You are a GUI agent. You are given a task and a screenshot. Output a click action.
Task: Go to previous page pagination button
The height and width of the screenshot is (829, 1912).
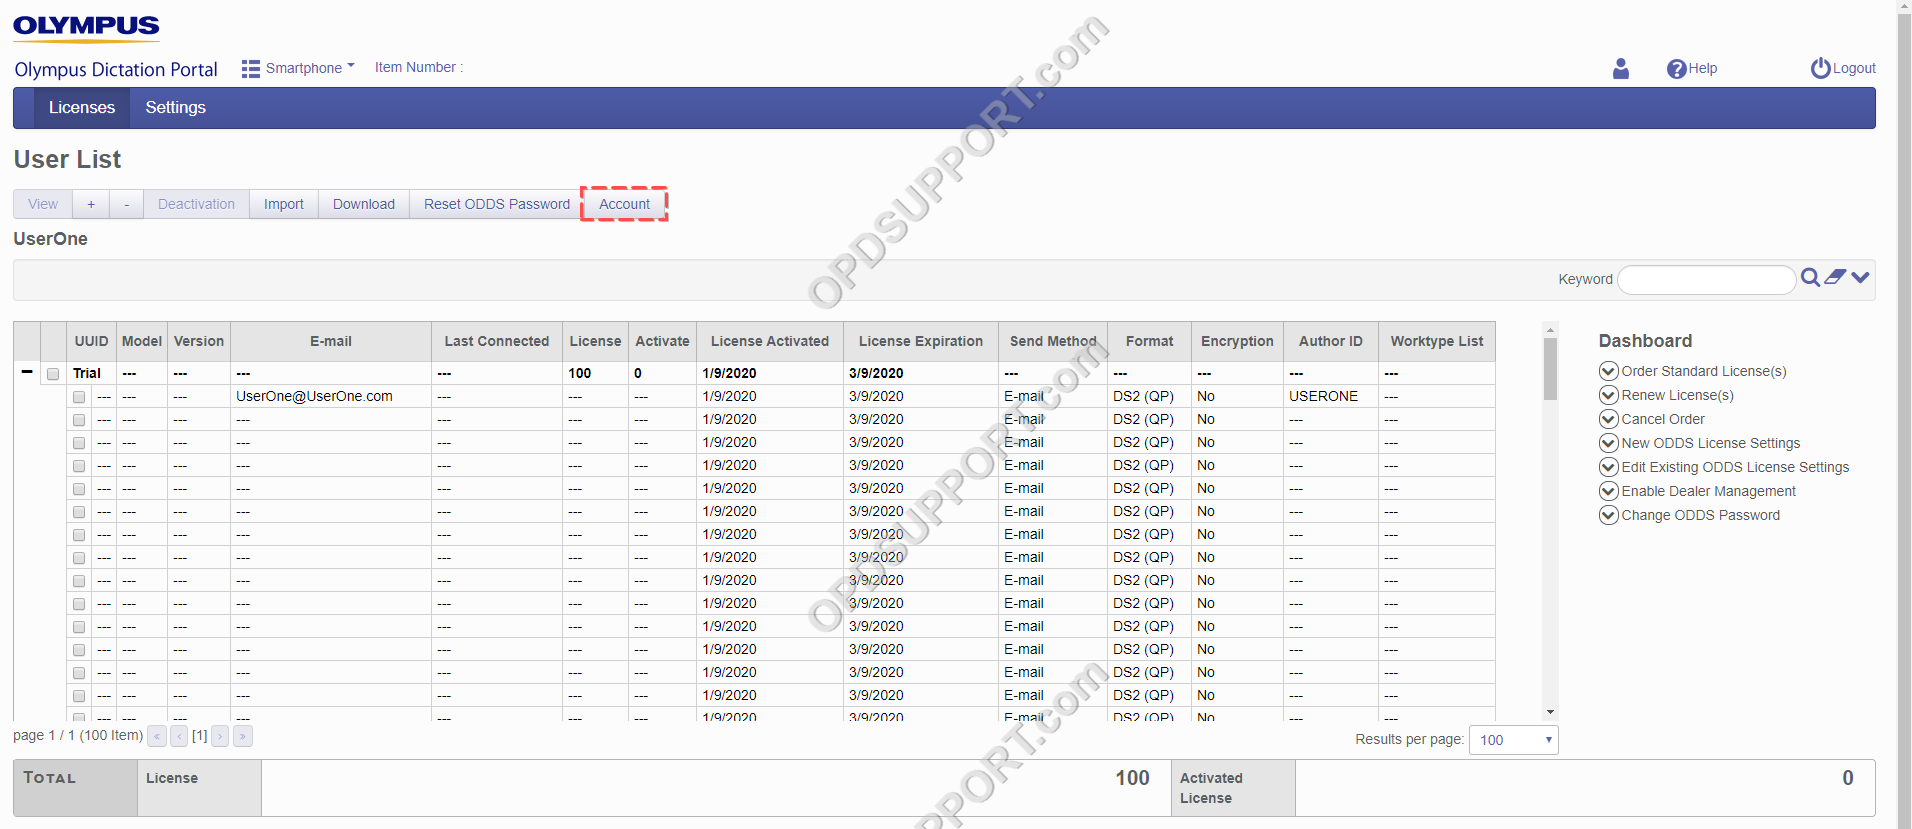click(179, 736)
